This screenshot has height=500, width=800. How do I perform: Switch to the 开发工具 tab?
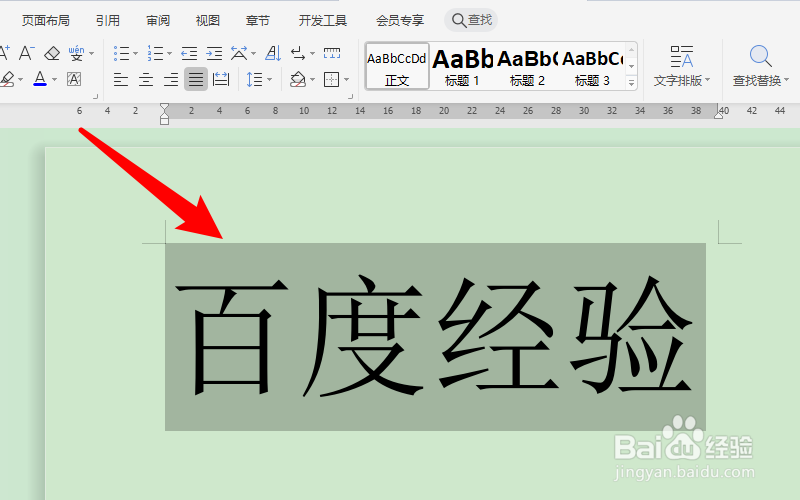tap(322, 20)
